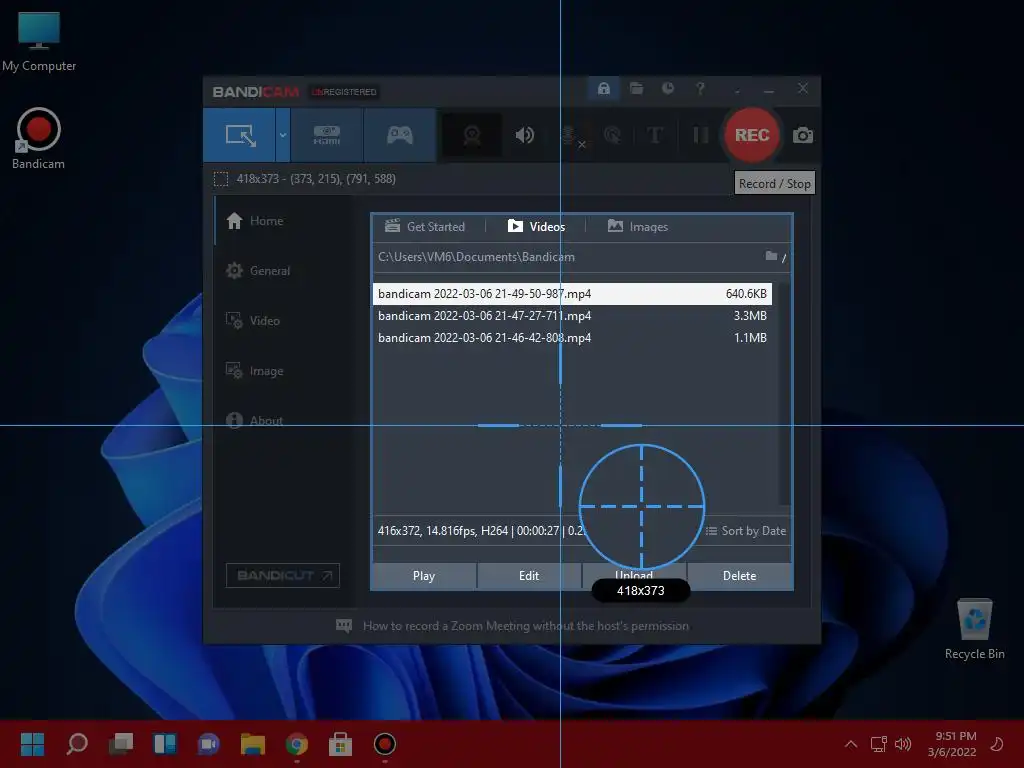Switch to the Videos tab
Screen dimensions: 1024x768
536,227
